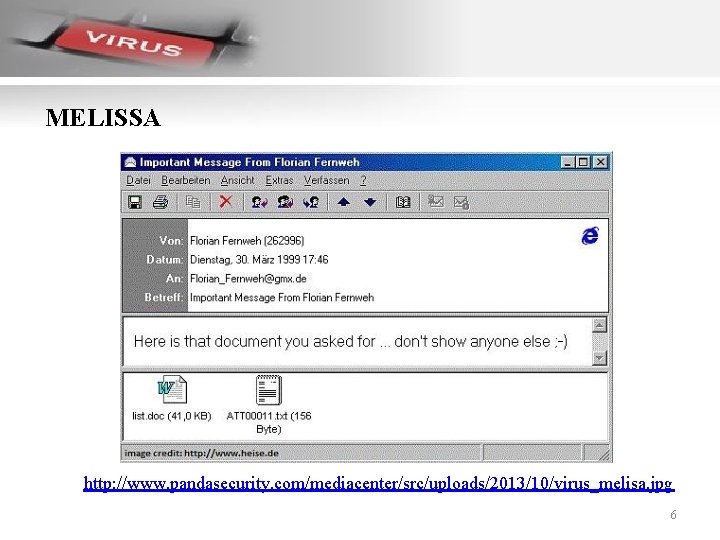Maximize the email message window
720x540 pixels.
coord(583,162)
